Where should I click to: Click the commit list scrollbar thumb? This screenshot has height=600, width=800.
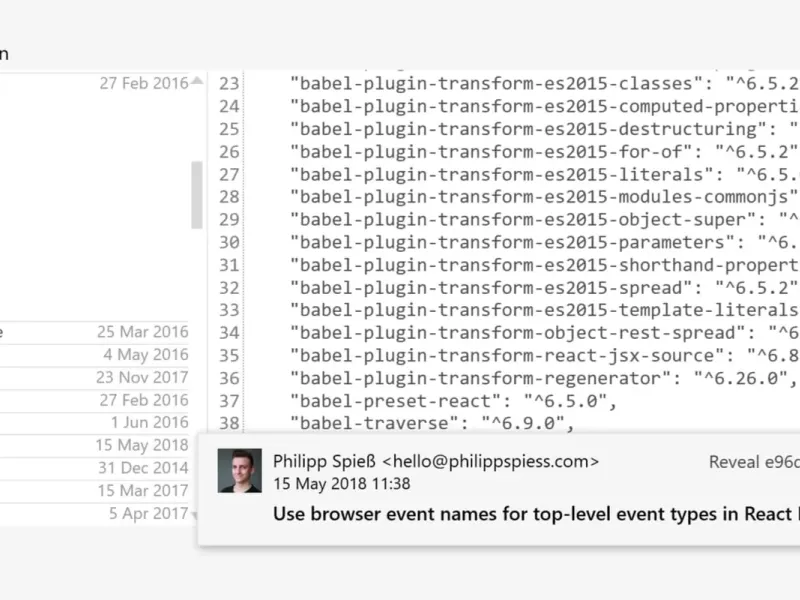point(197,195)
